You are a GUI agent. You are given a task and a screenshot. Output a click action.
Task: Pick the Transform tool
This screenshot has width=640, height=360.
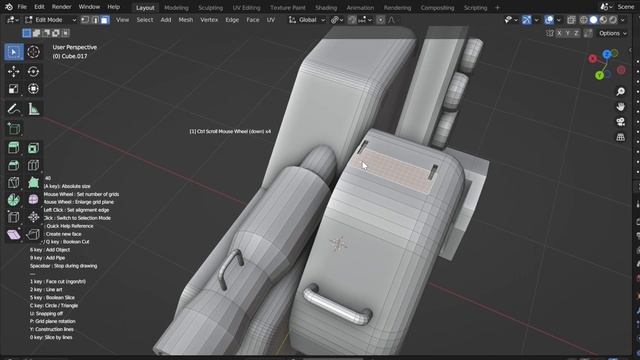click(33, 89)
